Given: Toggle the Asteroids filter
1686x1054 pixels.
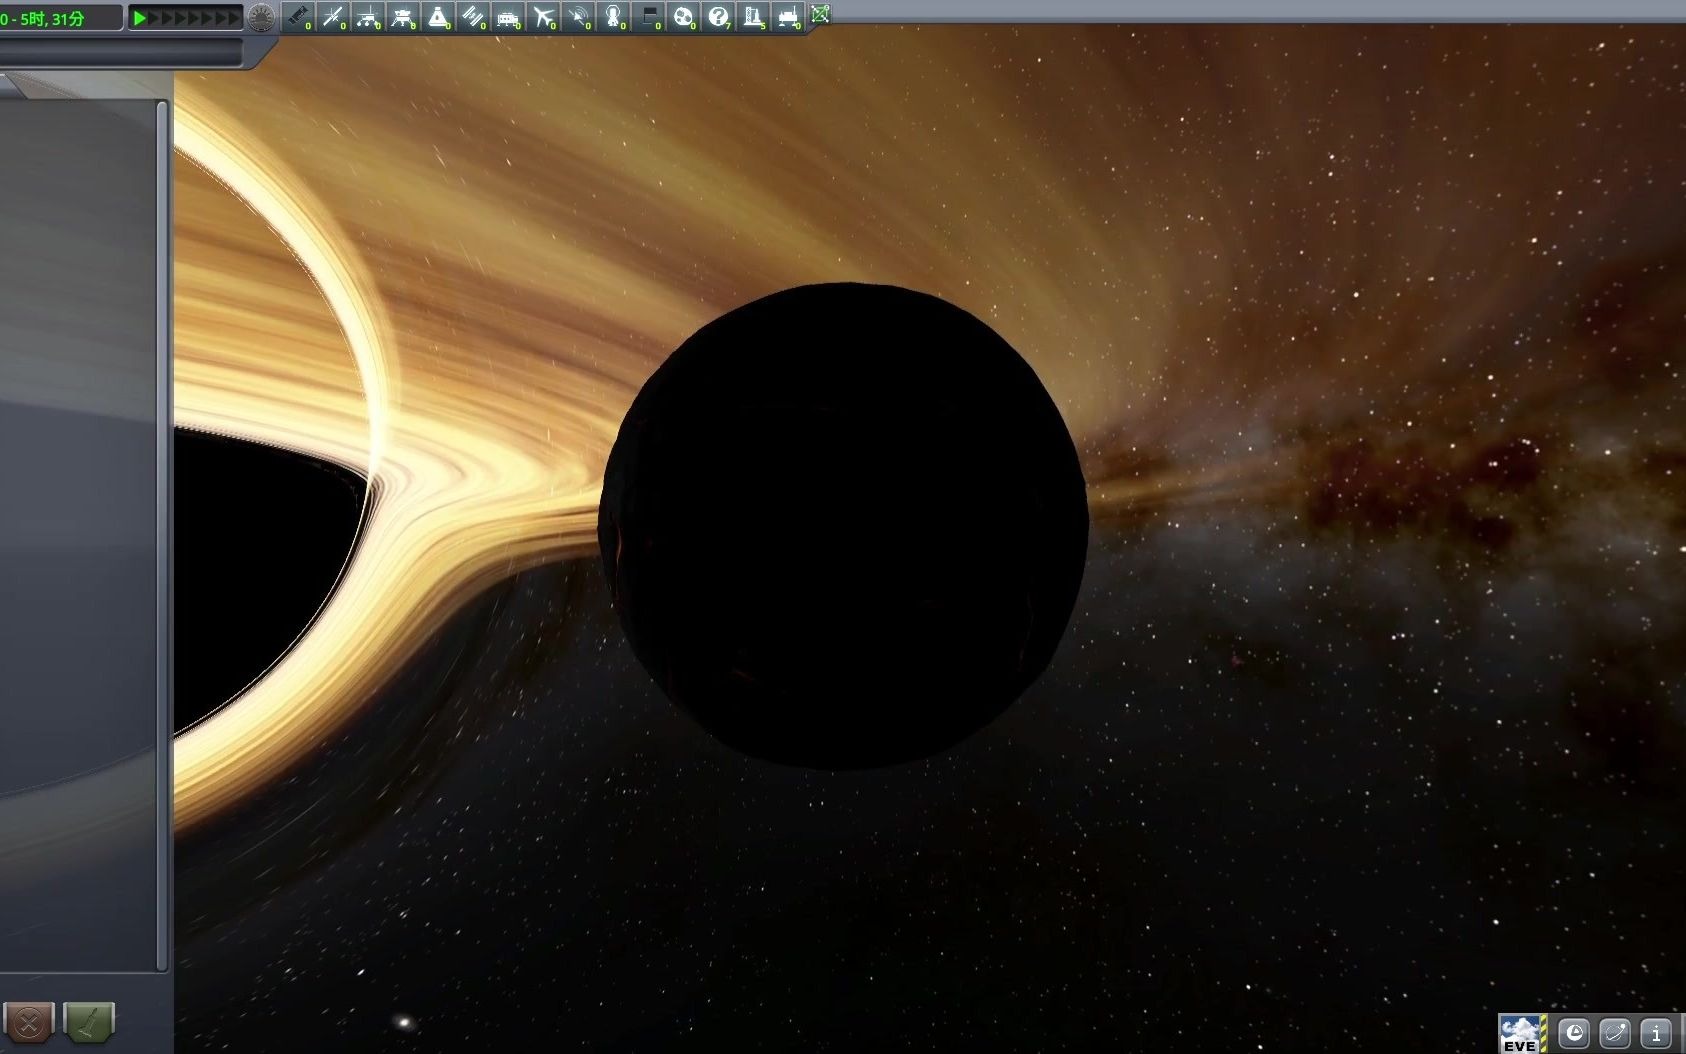Looking at the screenshot, I should (x=684, y=16).
